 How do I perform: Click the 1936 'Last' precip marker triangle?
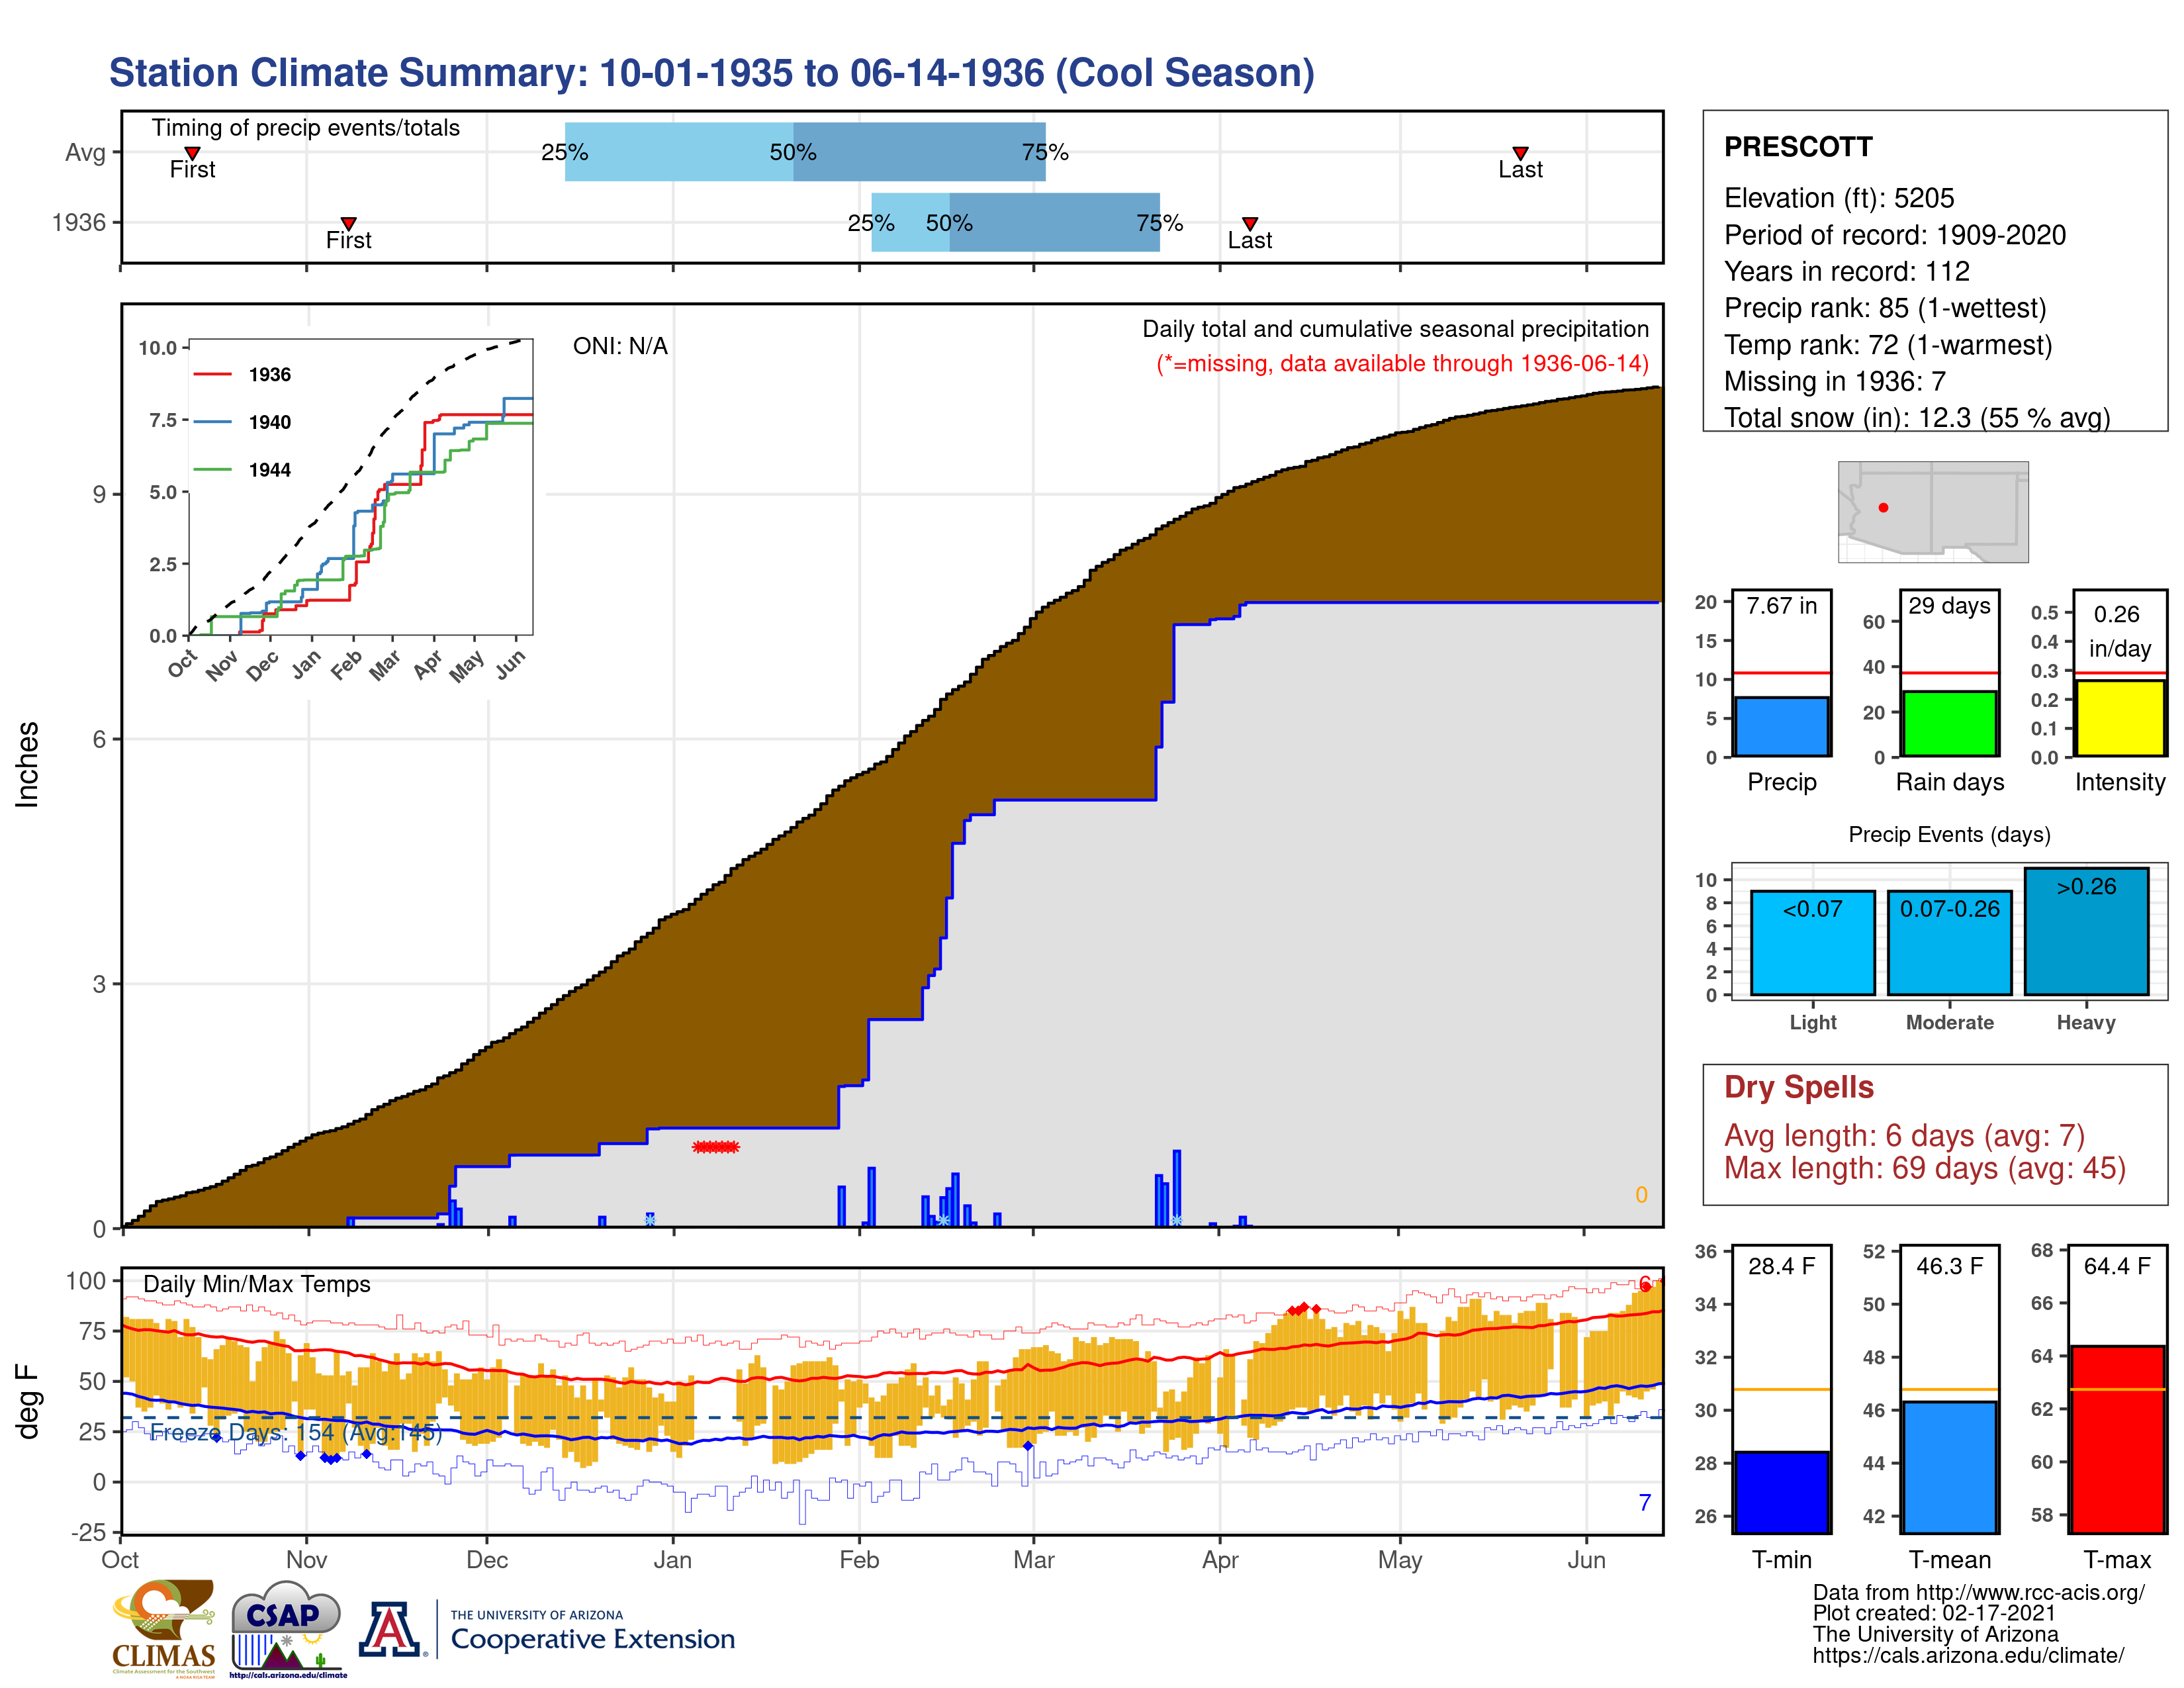tap(1250, 223)
